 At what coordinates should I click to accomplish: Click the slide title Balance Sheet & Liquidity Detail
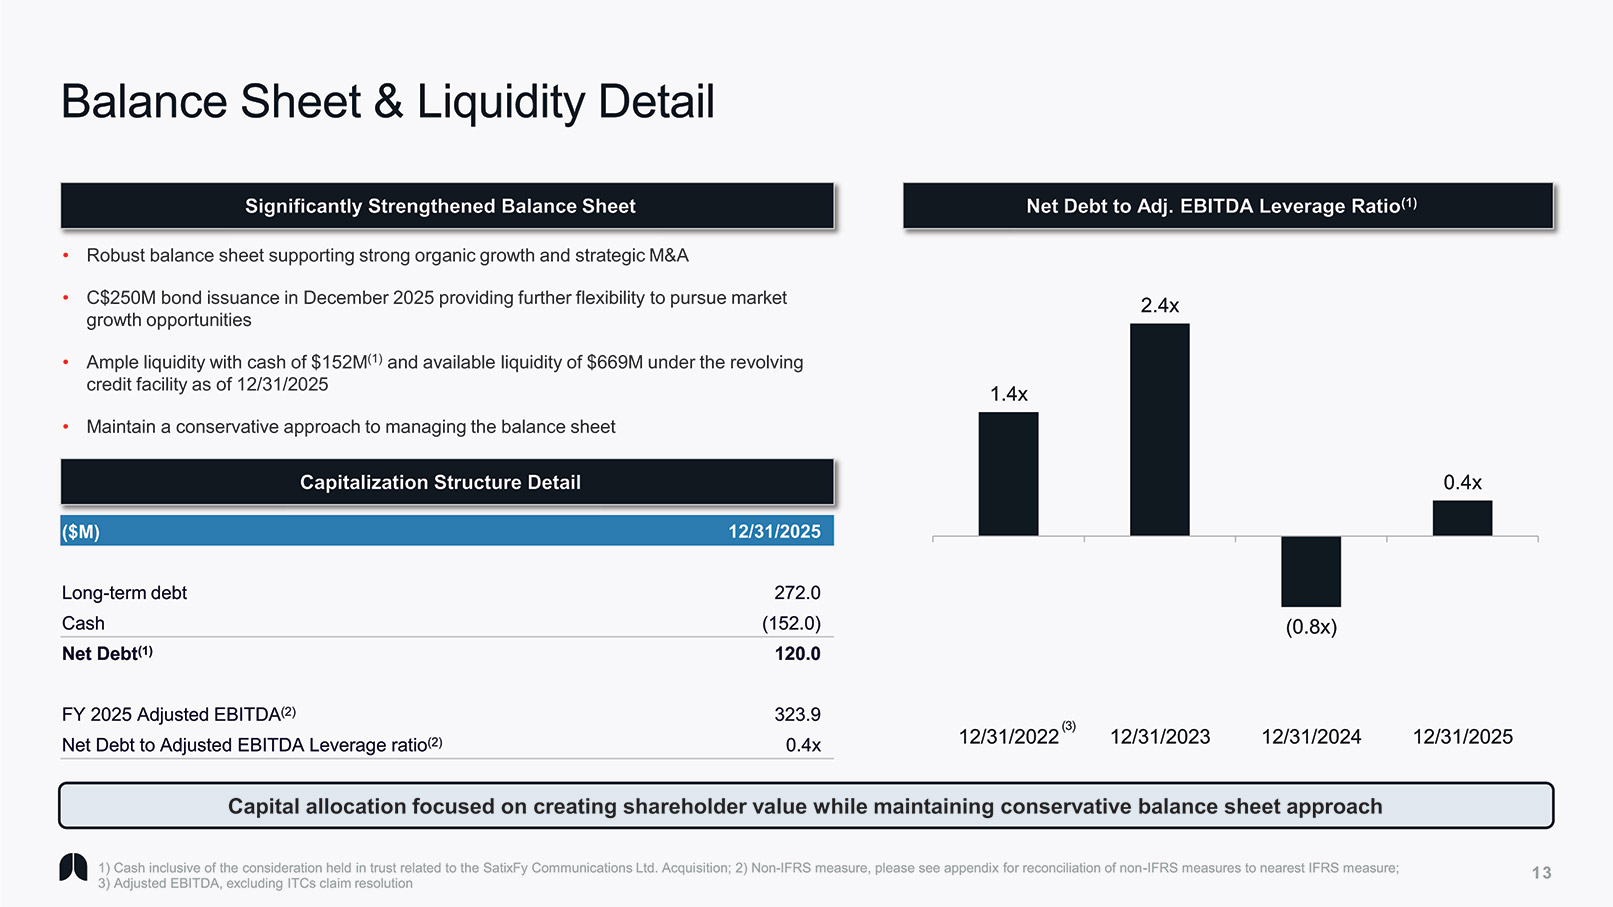(387, 102)
